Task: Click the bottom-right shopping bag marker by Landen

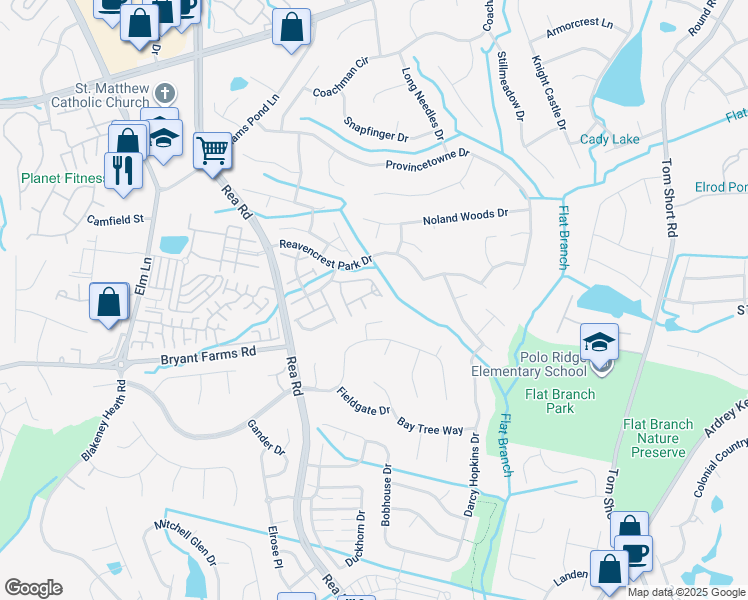Action: [x=610, y=571]
